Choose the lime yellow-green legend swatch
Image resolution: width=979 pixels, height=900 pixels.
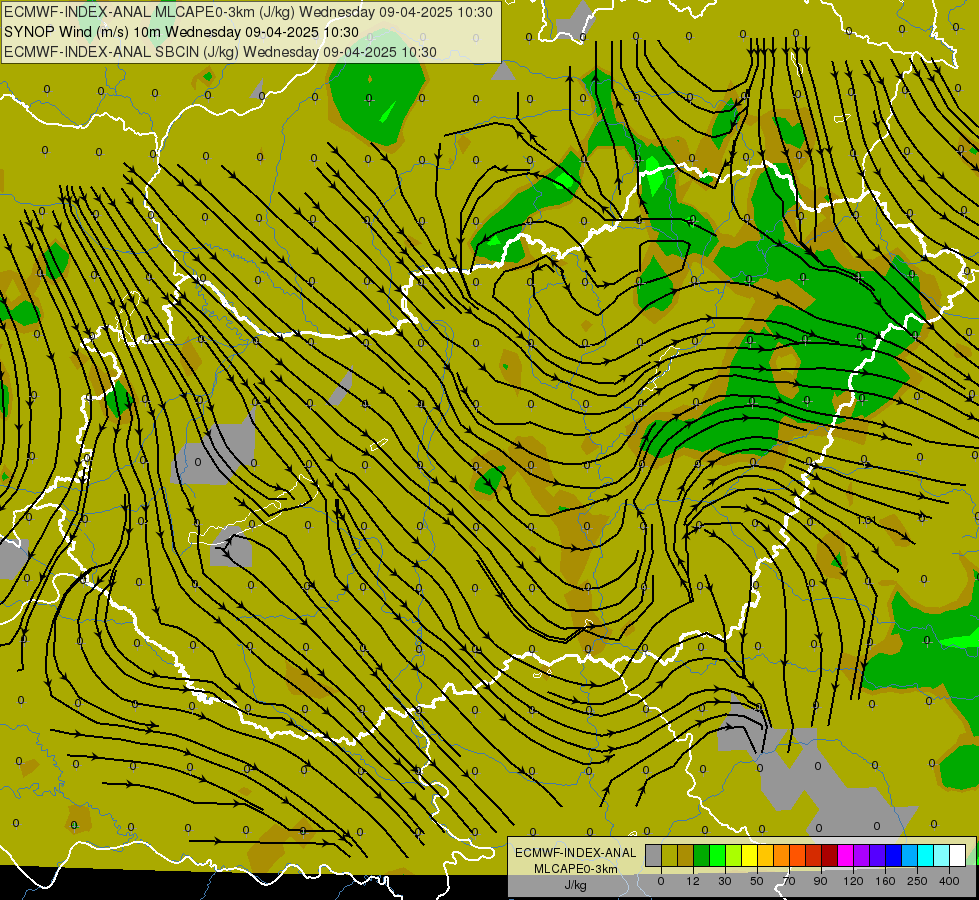click(734, 855)
